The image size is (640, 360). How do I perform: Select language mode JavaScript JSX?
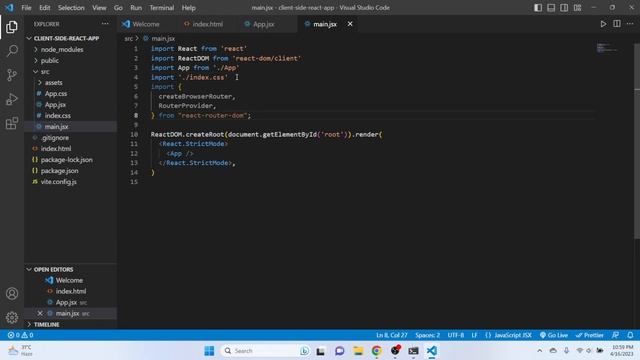(509, 335)
